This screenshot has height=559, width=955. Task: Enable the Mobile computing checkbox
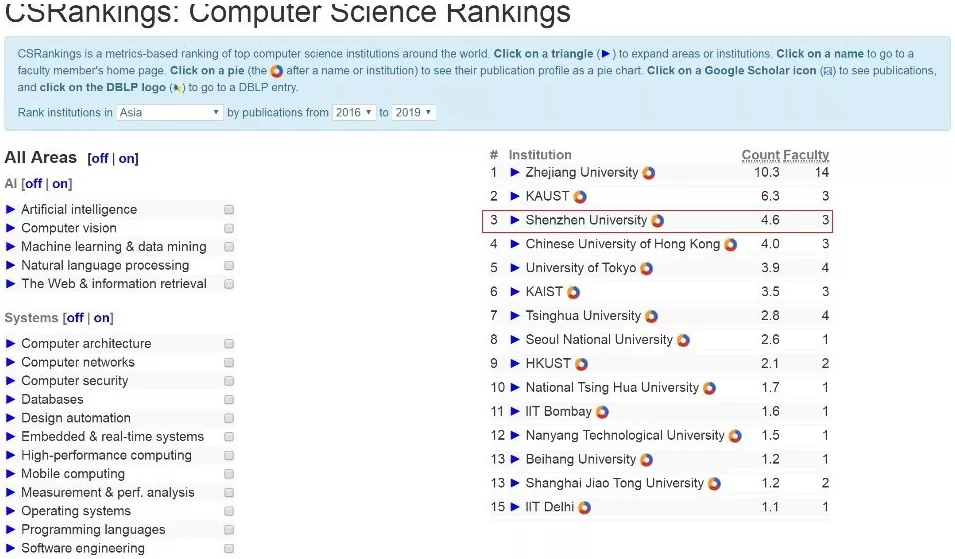(x=229, y=474)
